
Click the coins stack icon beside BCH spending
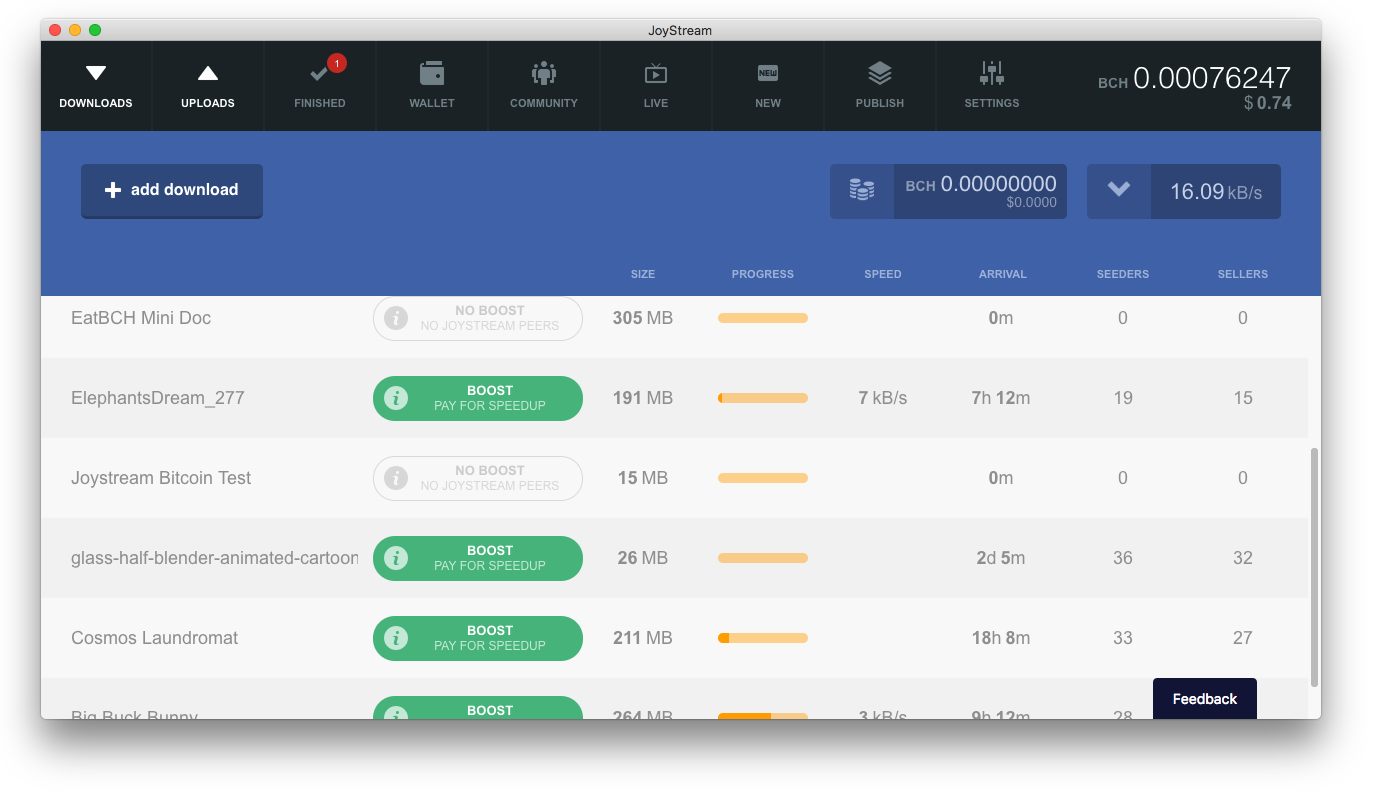862,190
